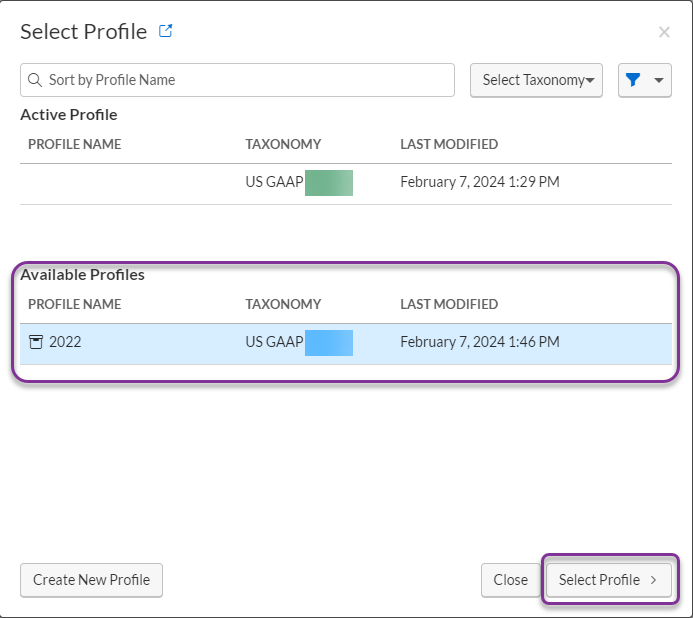Click the Create New Profile button
Screen dimensions: 693x618
pyautogui.click(x=91, y=580)
